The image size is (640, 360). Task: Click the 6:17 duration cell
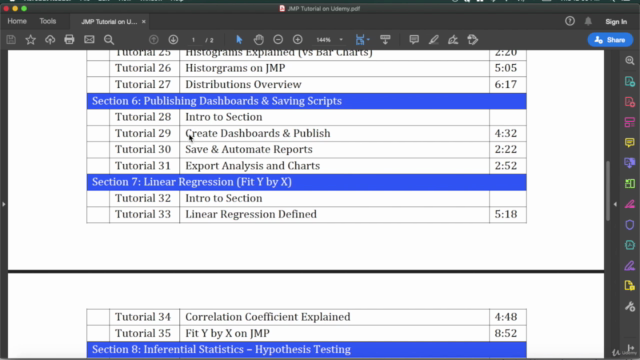[x=508, y=84]
